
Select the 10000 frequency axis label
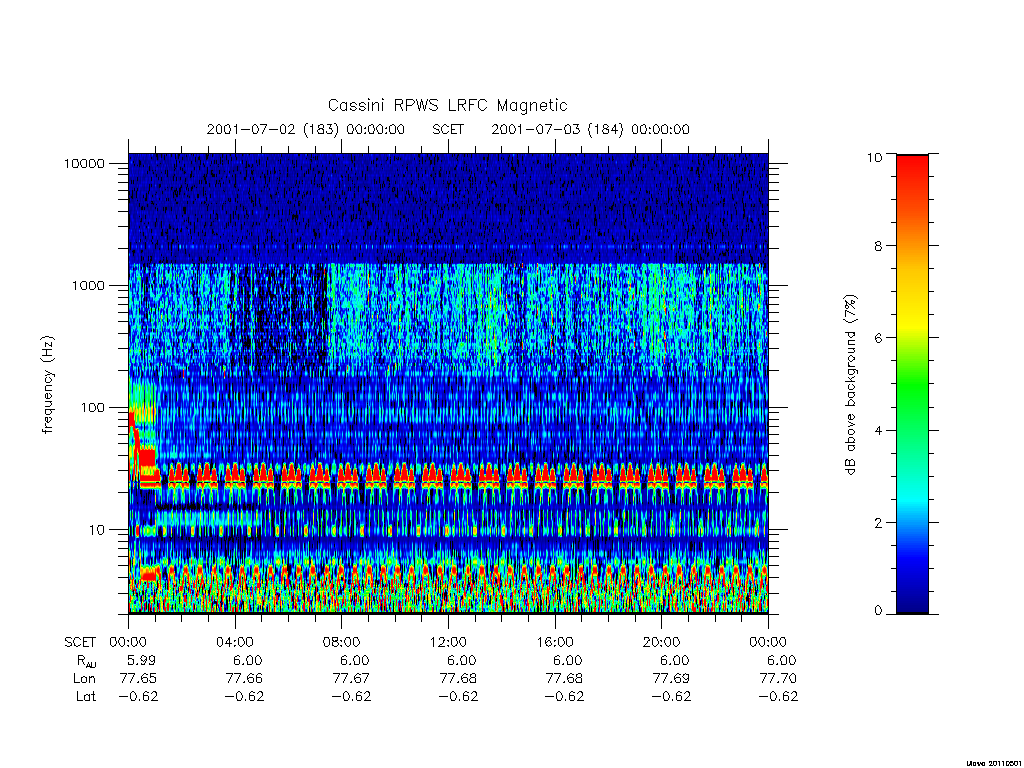tap(84, 163)
